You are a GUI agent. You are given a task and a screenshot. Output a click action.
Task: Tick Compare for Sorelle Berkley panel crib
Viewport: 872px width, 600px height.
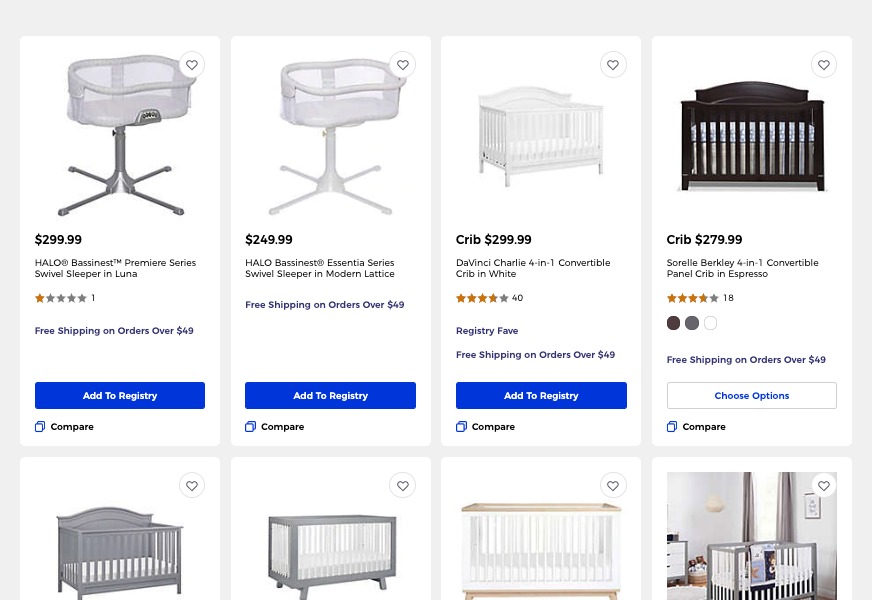(672, 427)
